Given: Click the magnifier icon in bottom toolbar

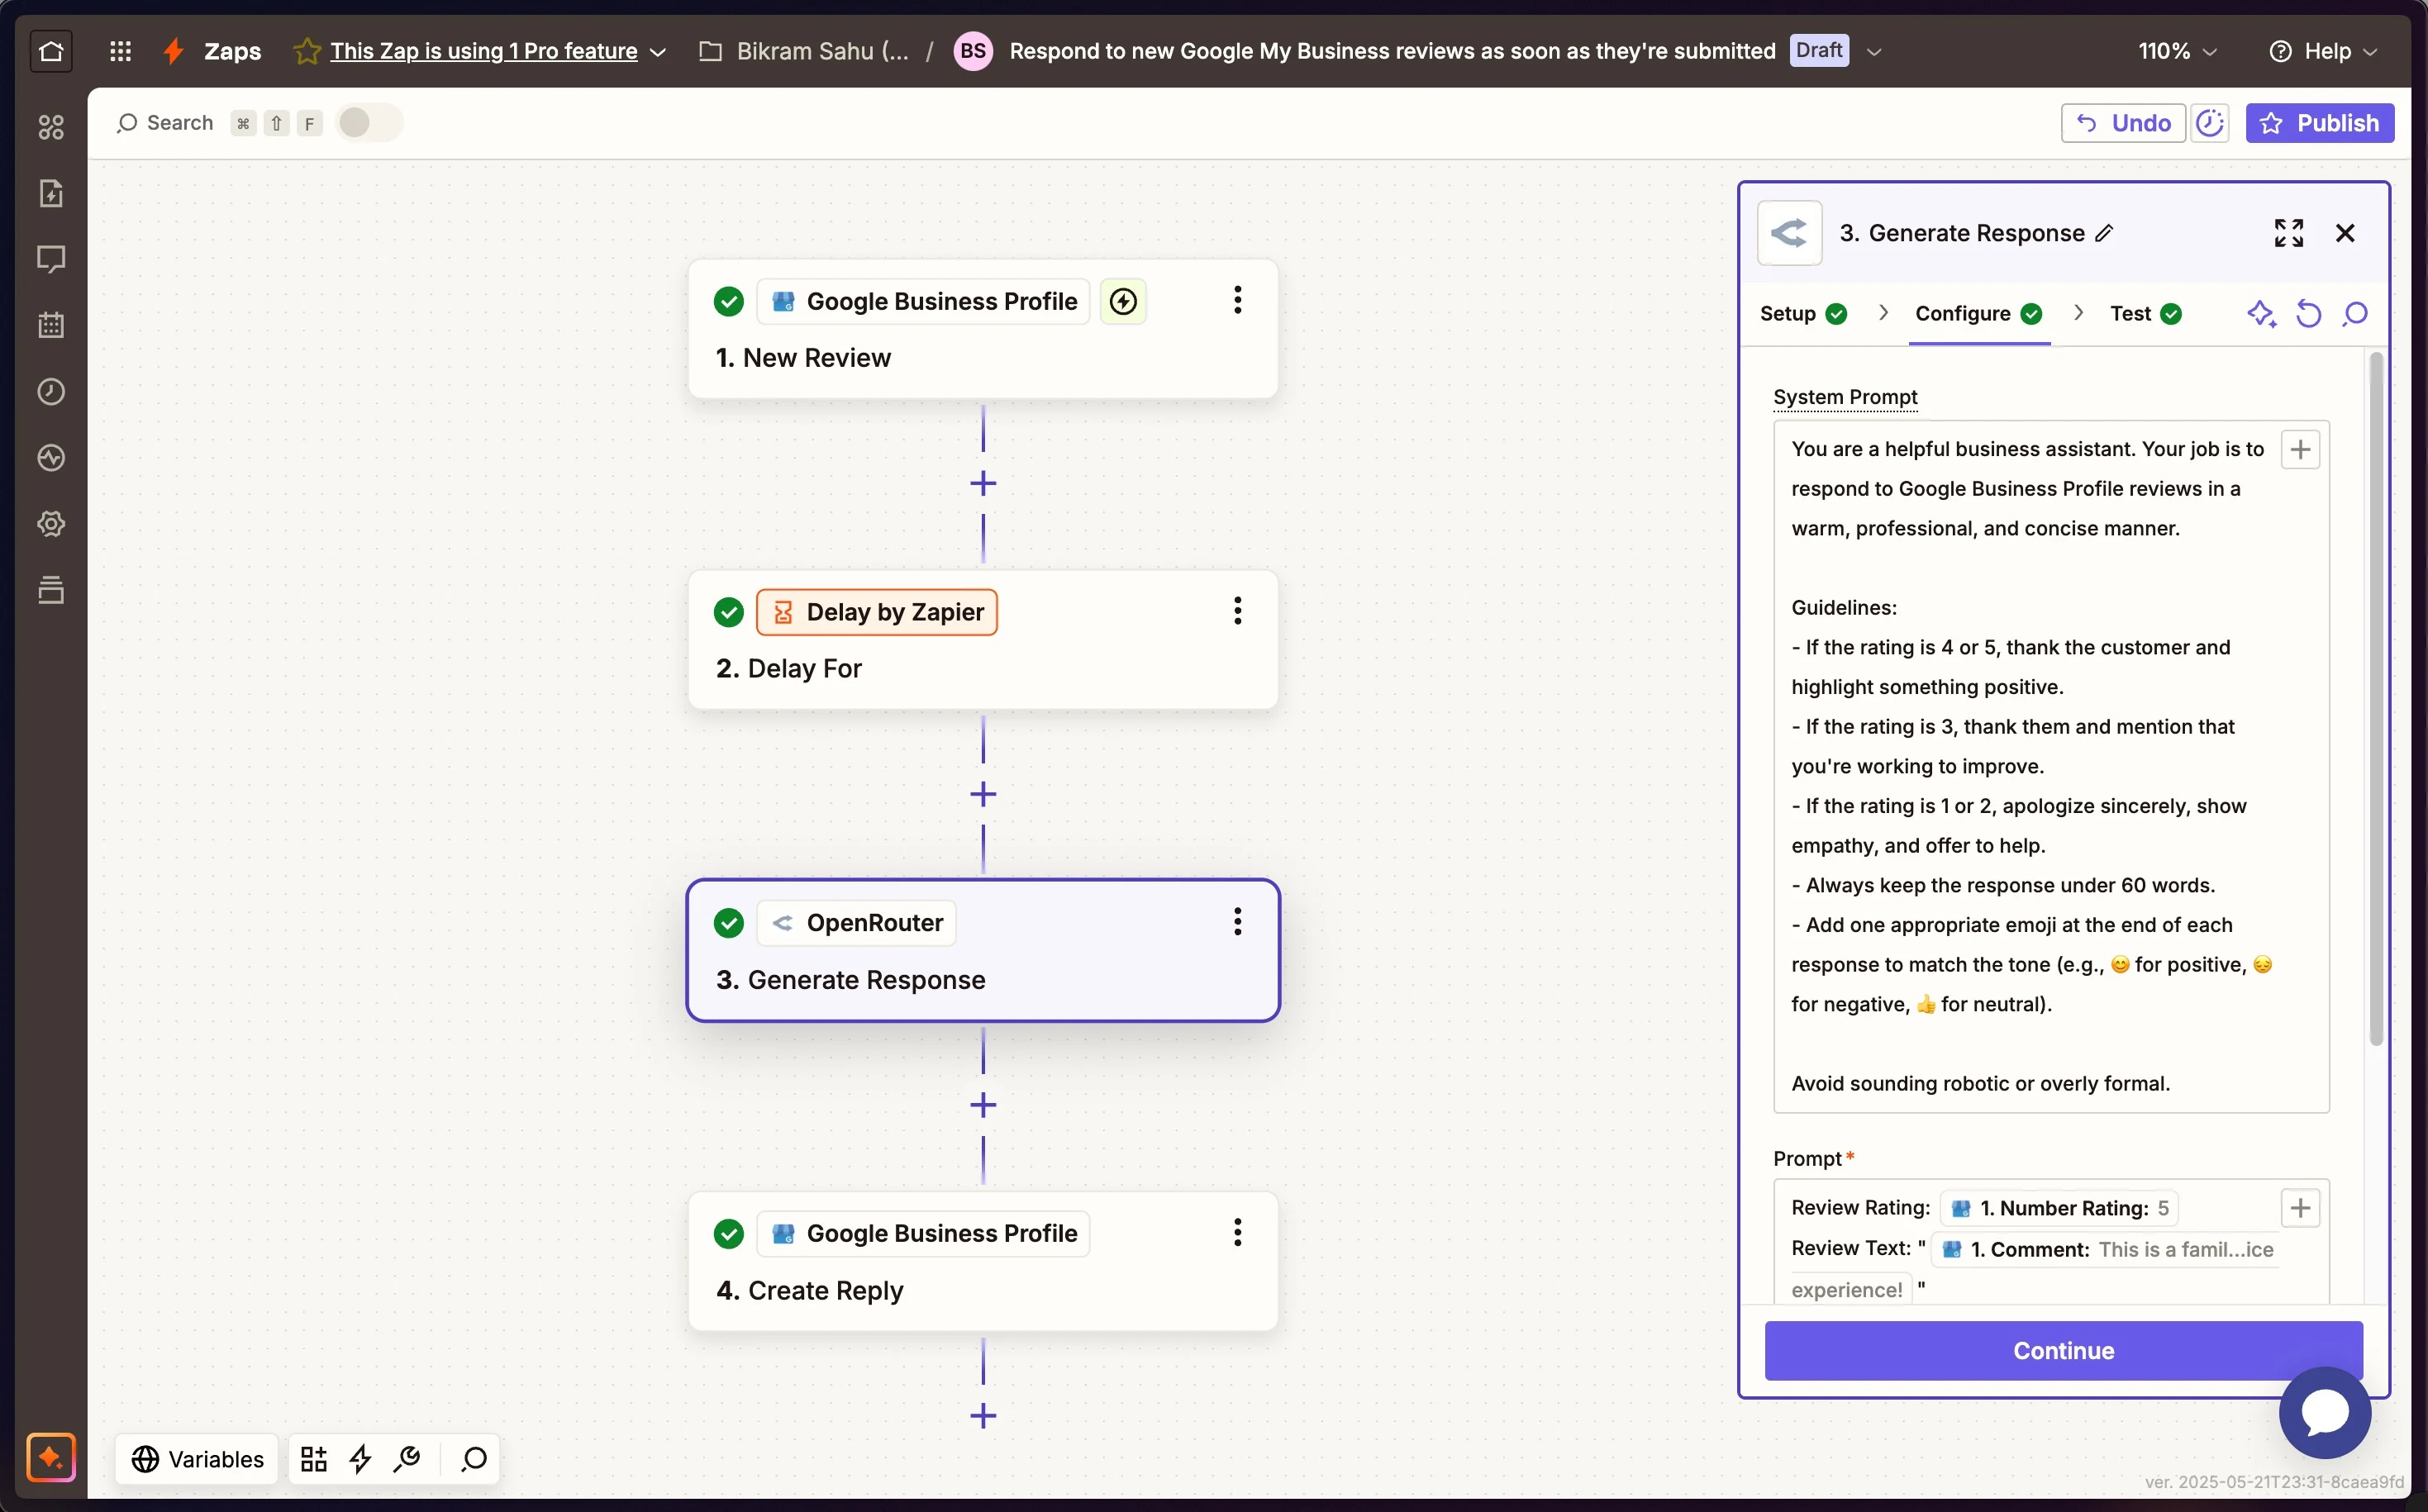Looking at the screenshot, I should coord(474,1459).
